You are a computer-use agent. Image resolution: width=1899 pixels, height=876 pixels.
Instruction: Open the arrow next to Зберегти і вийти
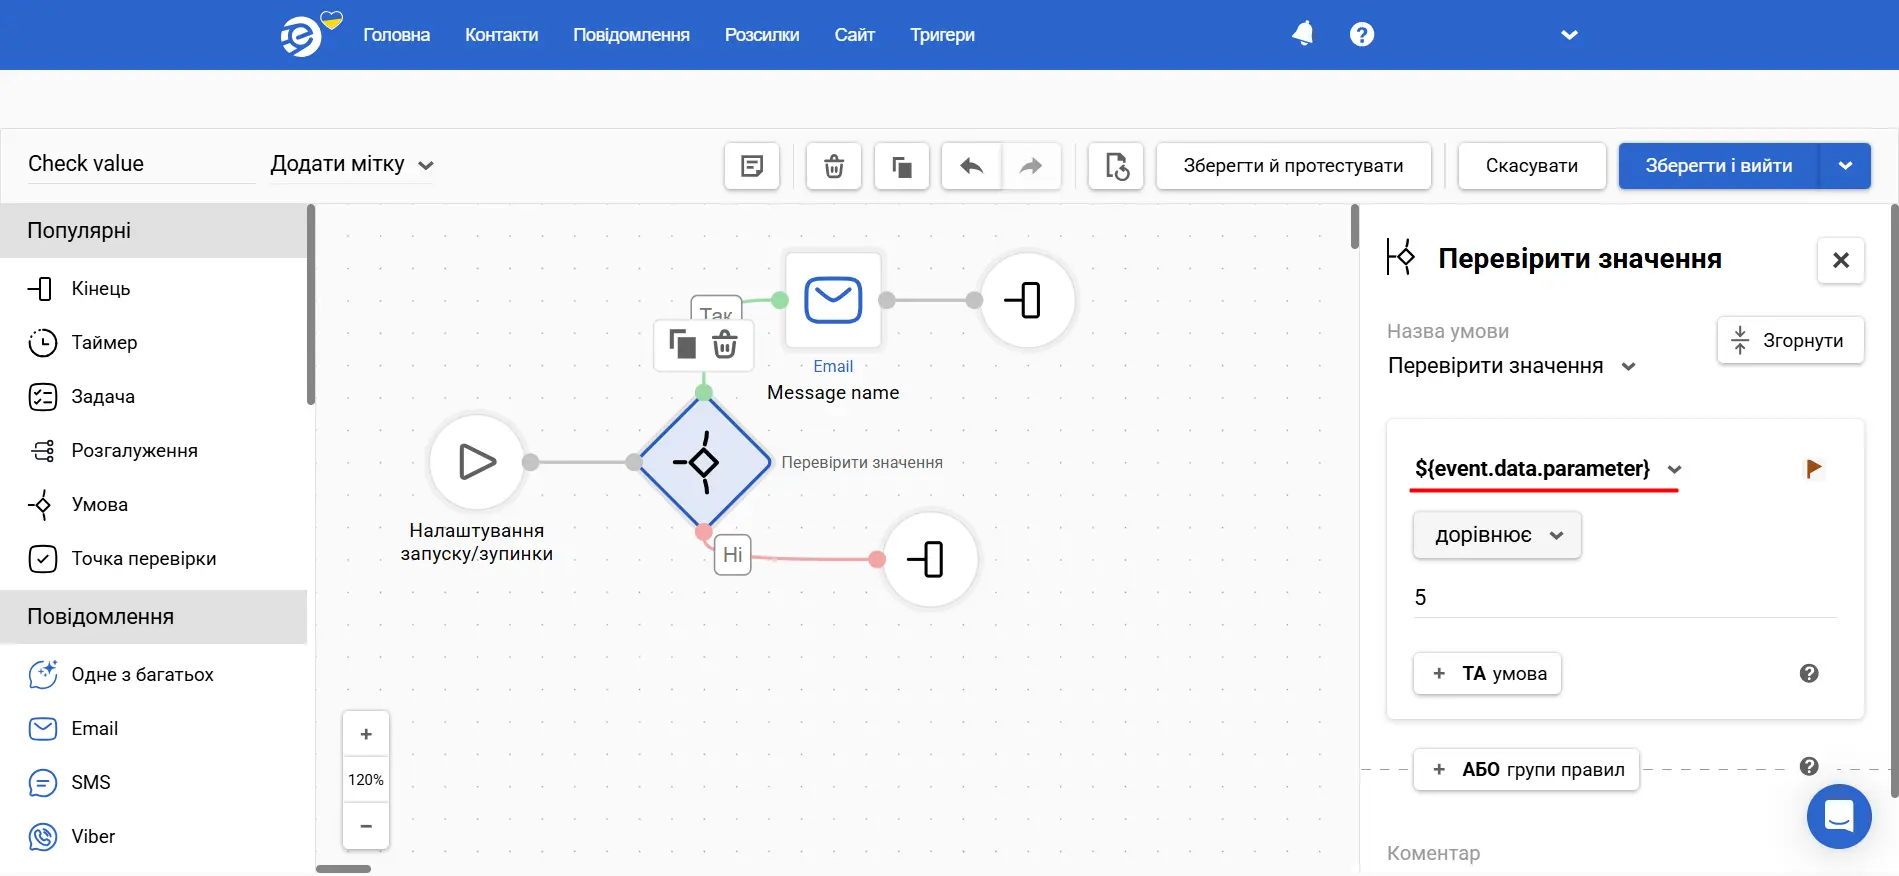point(1845,166)
